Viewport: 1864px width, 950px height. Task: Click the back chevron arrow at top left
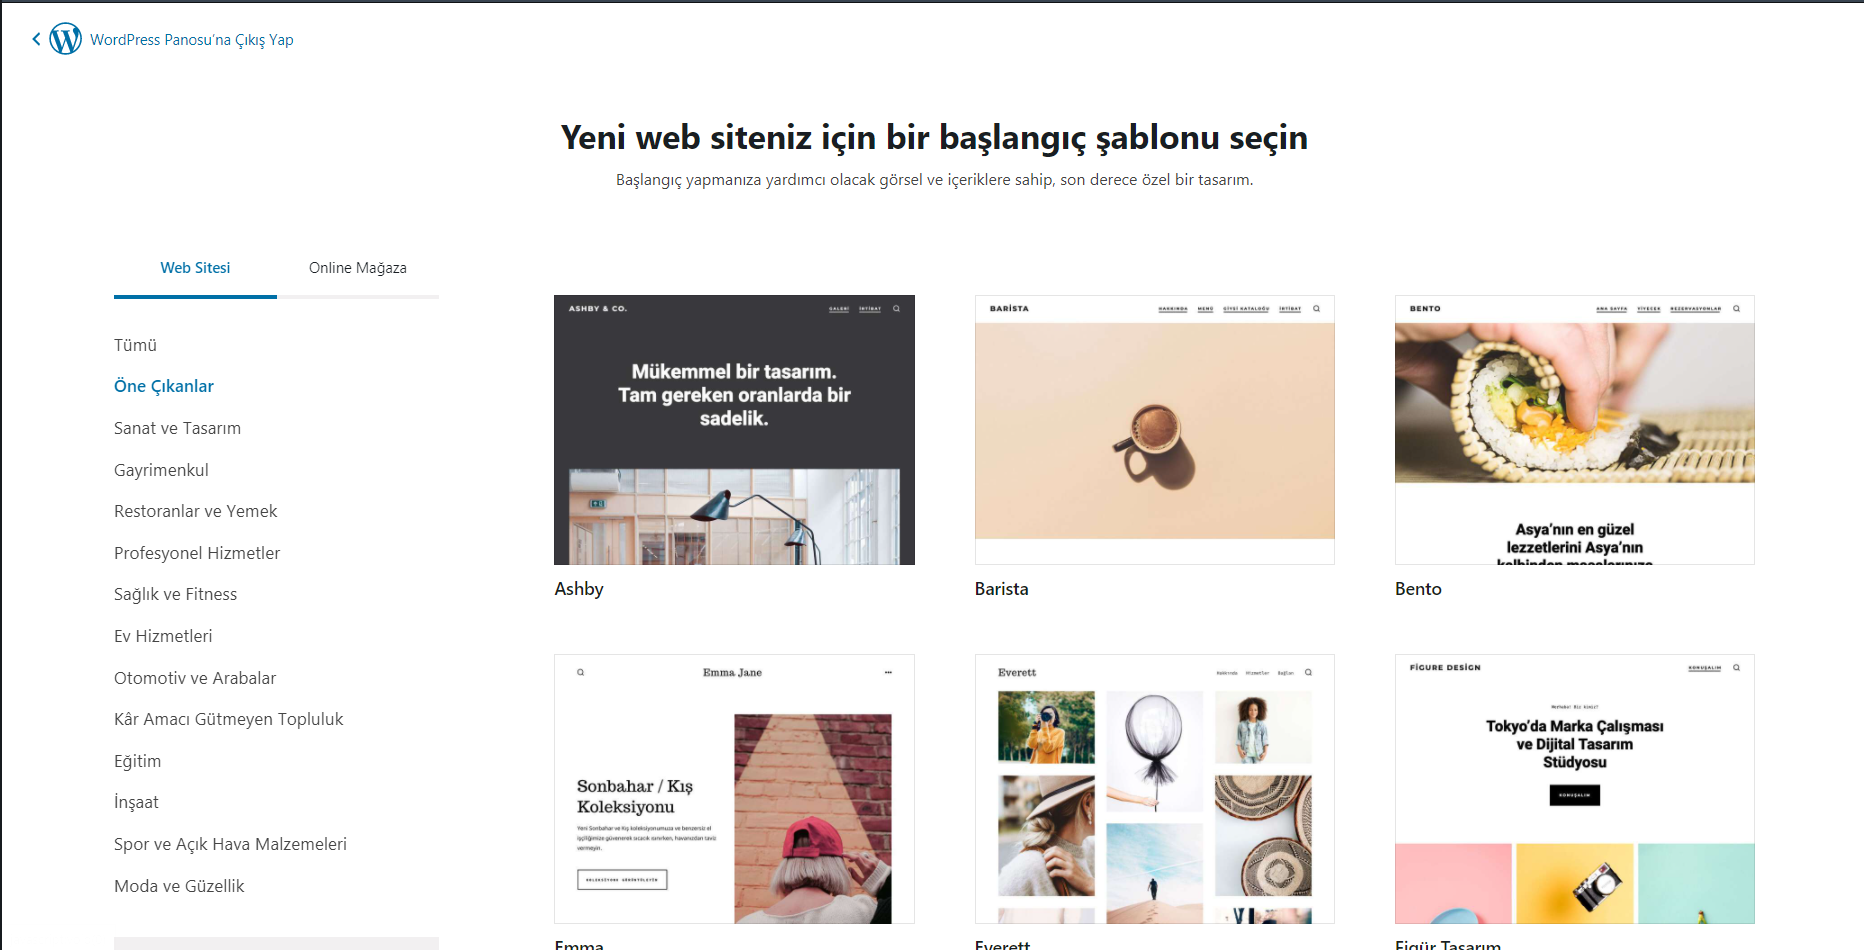click(36, 39)
